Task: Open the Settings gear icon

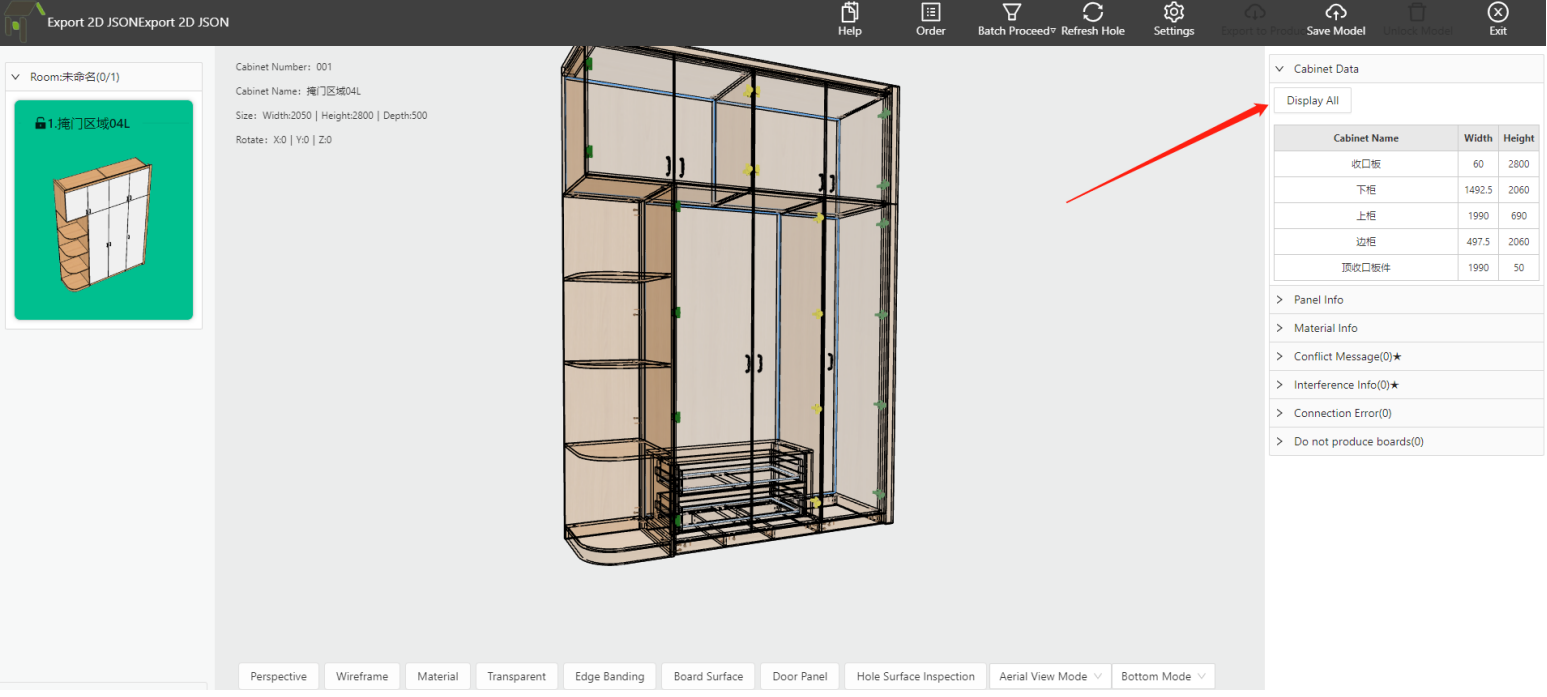Action: [x=1173, y=13]
